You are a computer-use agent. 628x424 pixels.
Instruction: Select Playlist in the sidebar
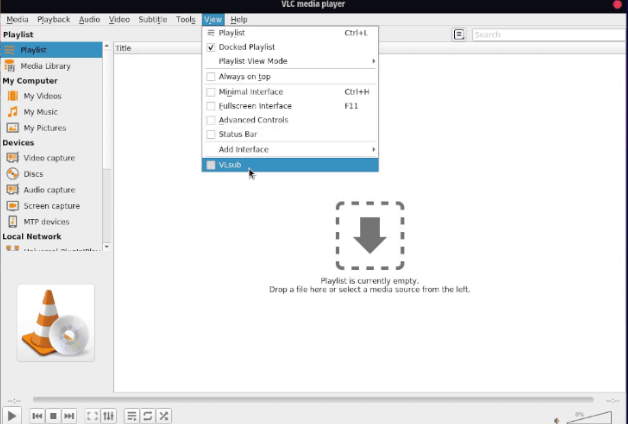[51, 50]
